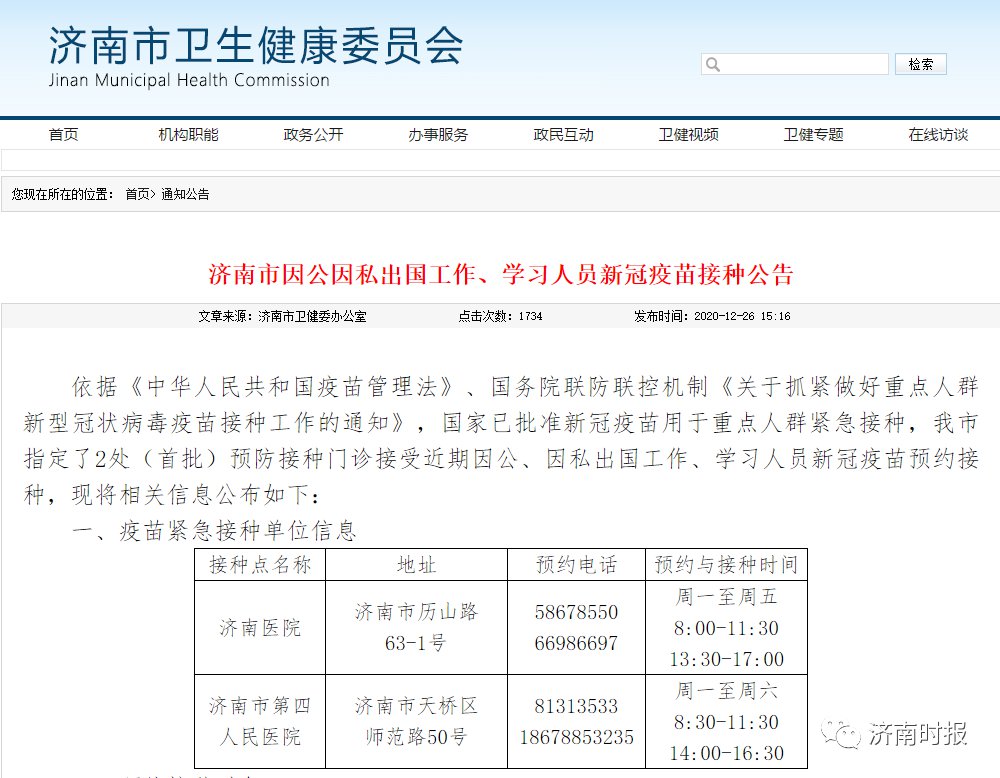
Task: Open the 卫健视频 section
Action: point(688,135)
